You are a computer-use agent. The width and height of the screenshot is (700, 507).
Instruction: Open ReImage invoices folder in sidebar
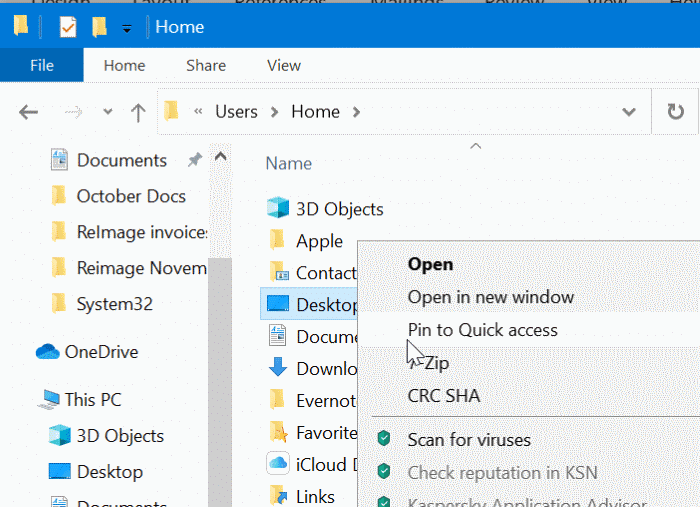(142, 233)
